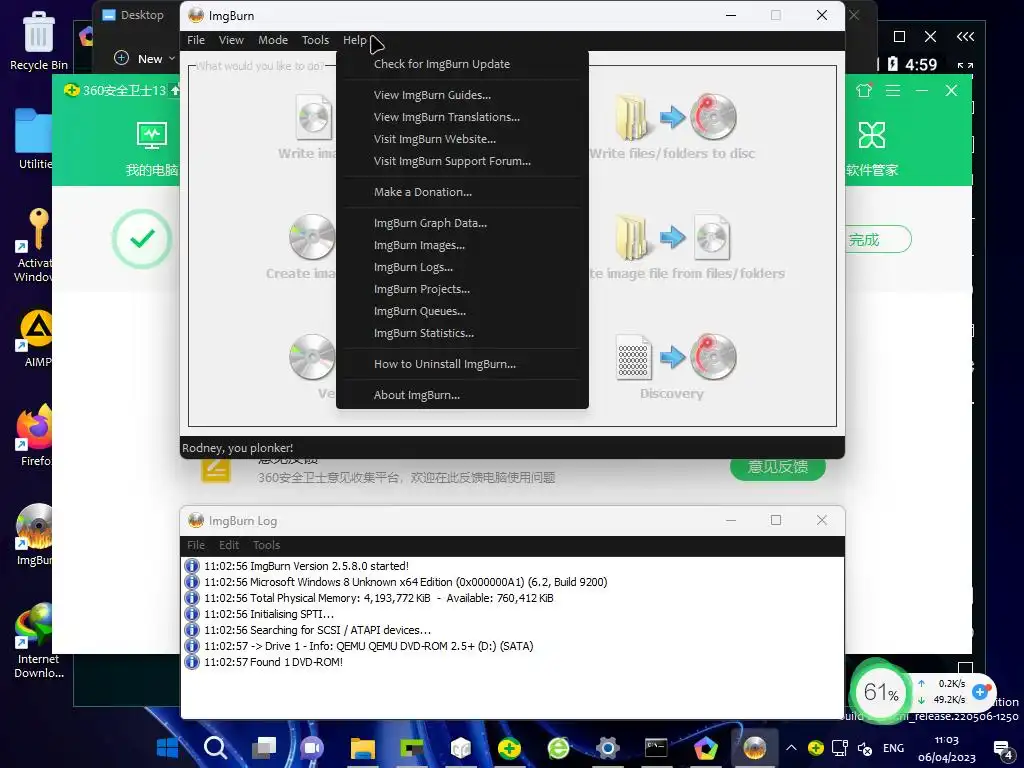Select View ImgBurn Translations...

tap(447, 117)
